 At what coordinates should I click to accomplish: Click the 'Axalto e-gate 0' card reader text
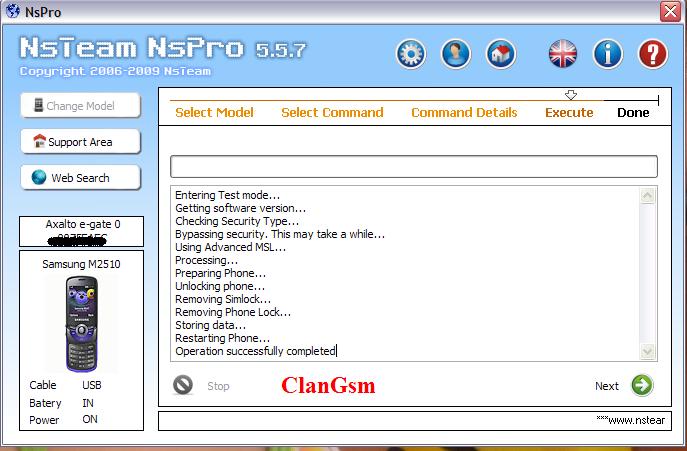coord(83,224)
